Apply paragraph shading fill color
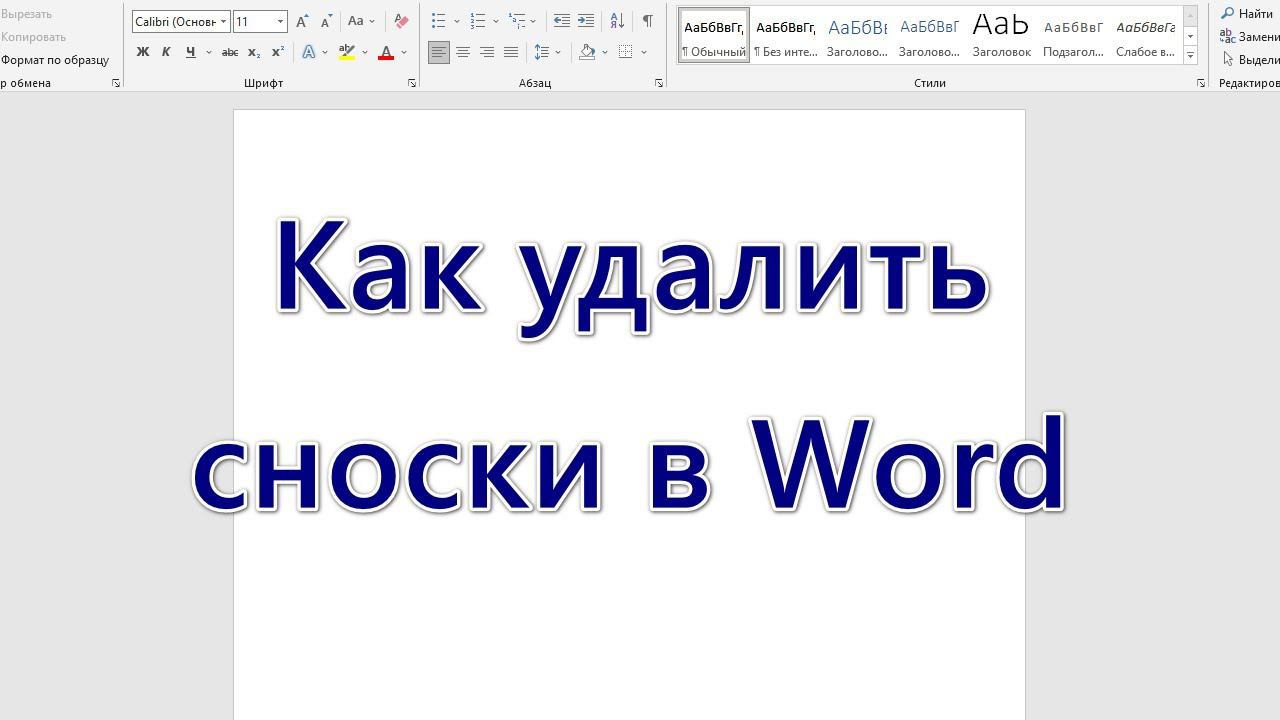The height and width of the screenshot is (720, 1280). pyautogui.click(x=587, y=52)
